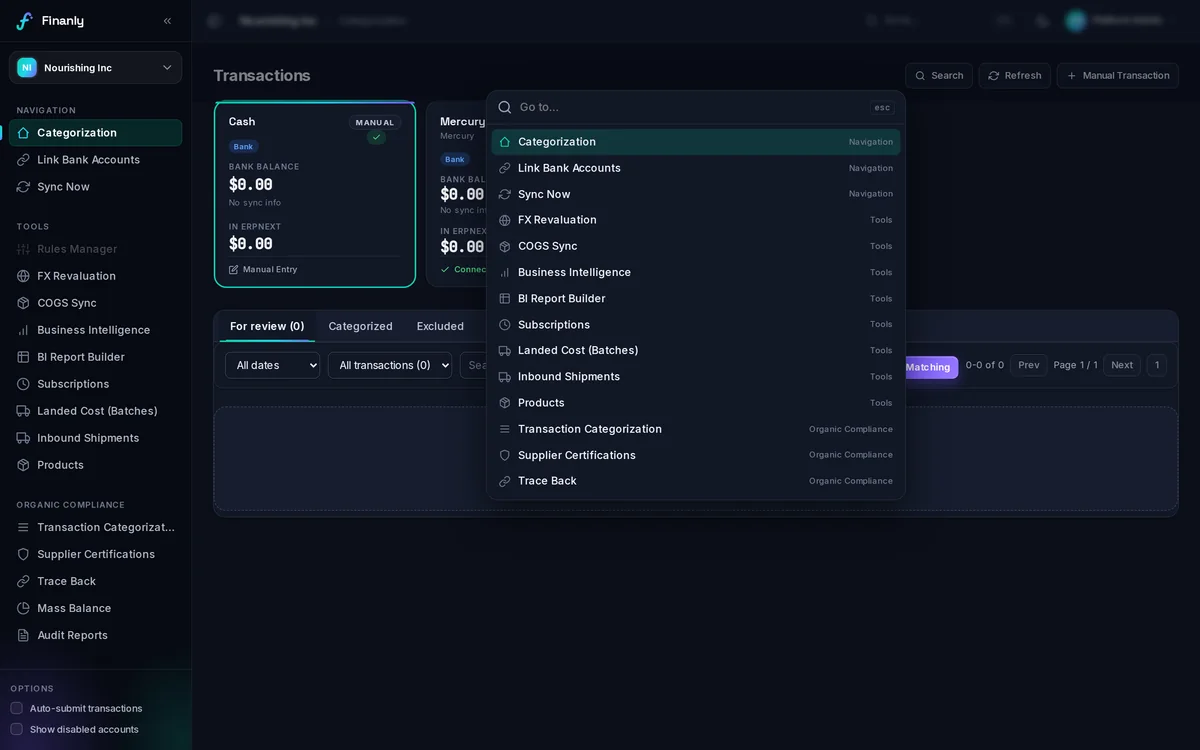Click Transaction Categorization icon in palette
Viewport: 1200px width, 750px height.
505,429
